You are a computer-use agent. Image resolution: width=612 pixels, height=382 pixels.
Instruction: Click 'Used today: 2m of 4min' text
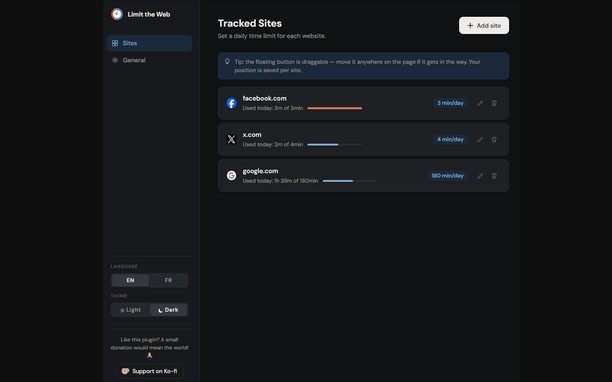point(273,144)
